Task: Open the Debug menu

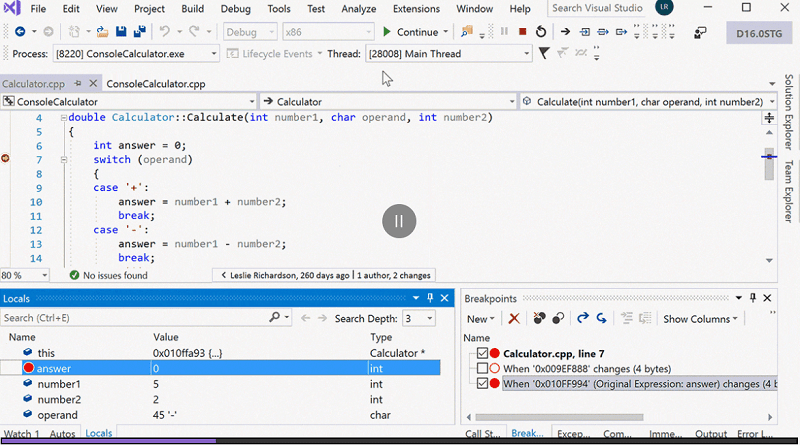Action: point(235,9)
